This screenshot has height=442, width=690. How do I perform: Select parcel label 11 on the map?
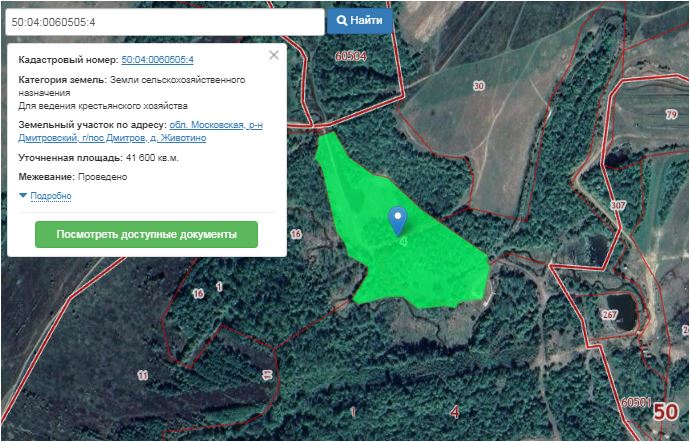[x=143, y=375]
